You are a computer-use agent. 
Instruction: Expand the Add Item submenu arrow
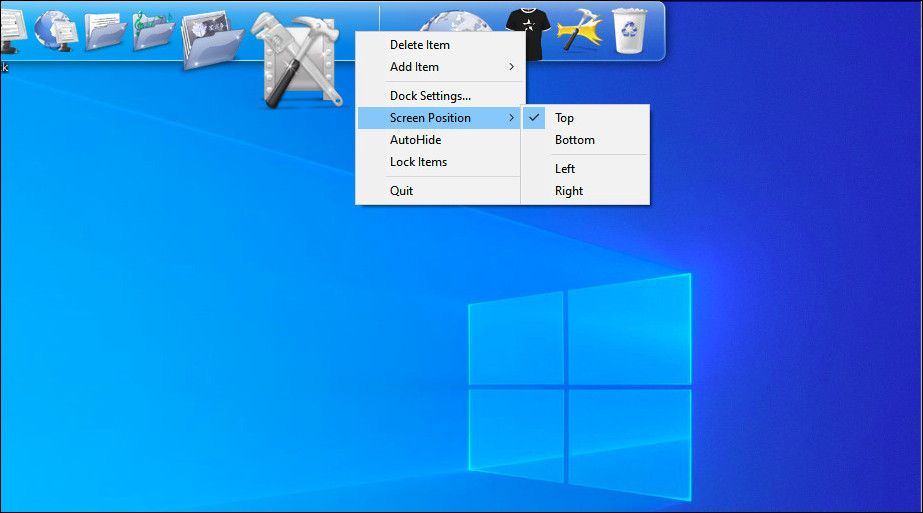(512, 67)
